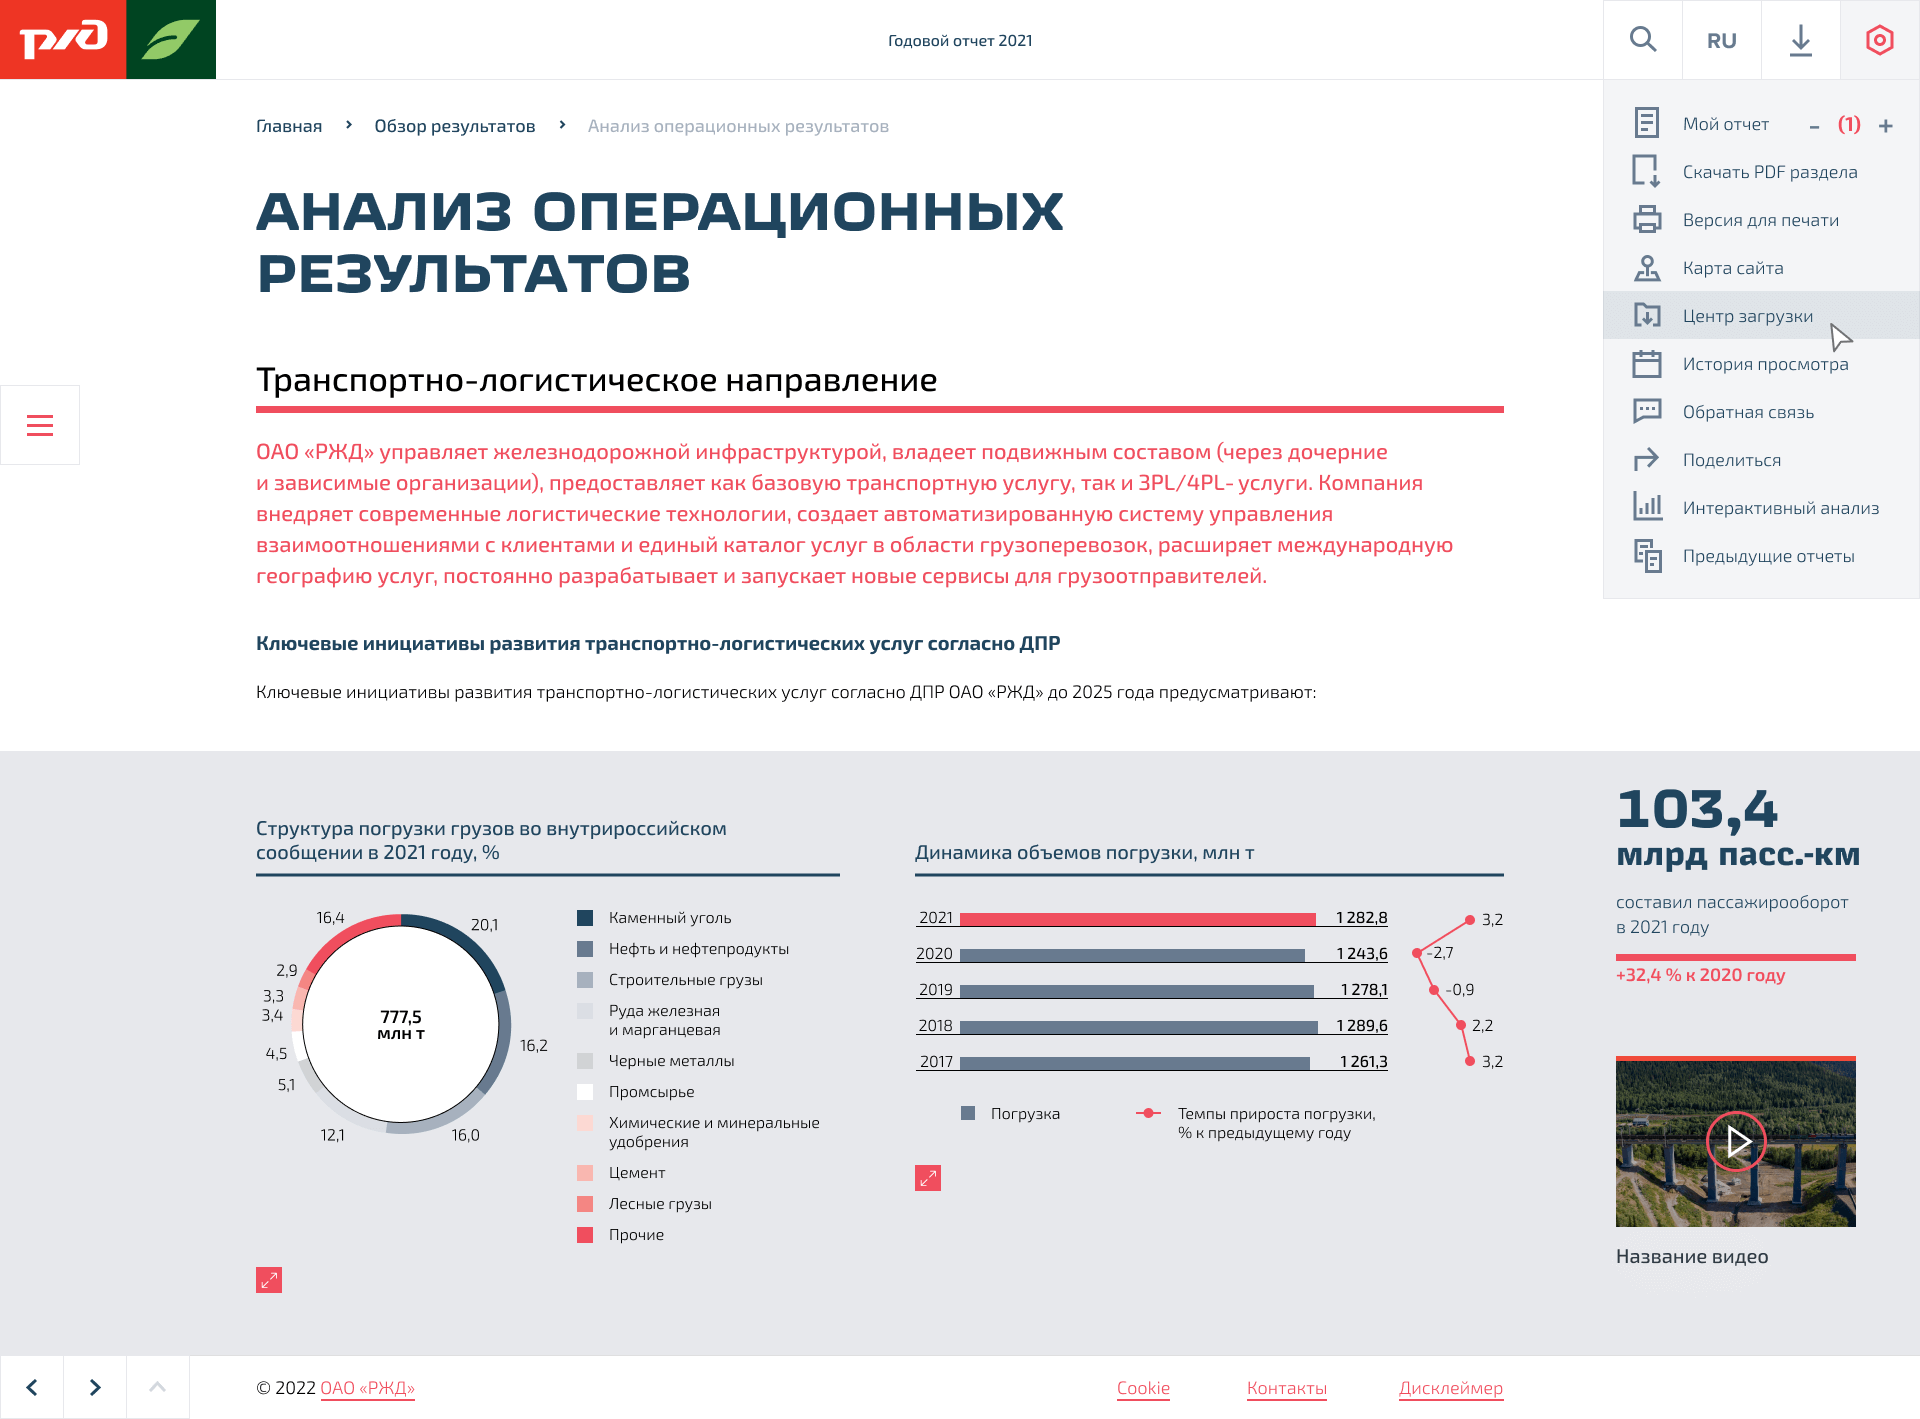Image resolution: width=1920 pixels, height=1419 pixels.
Task: Toggle Руда железная и марганцевая legend entry
Action: tap(650, 1020)
